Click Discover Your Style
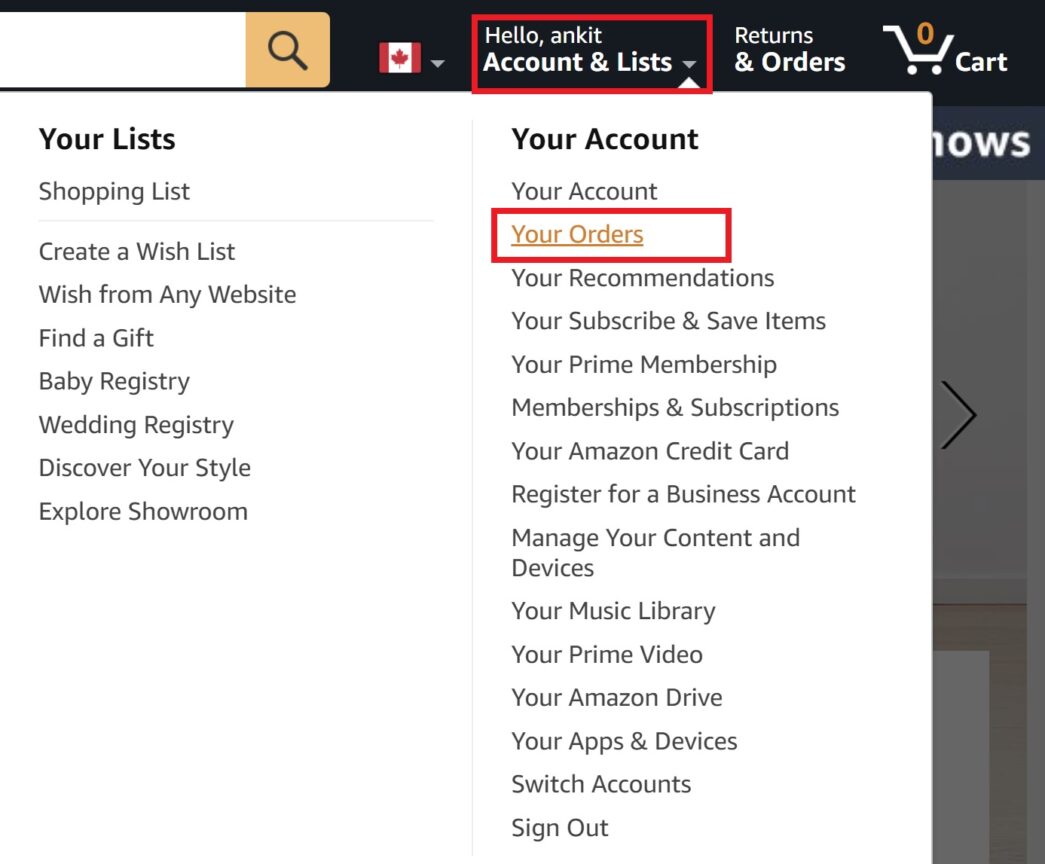 click(144, 467)
